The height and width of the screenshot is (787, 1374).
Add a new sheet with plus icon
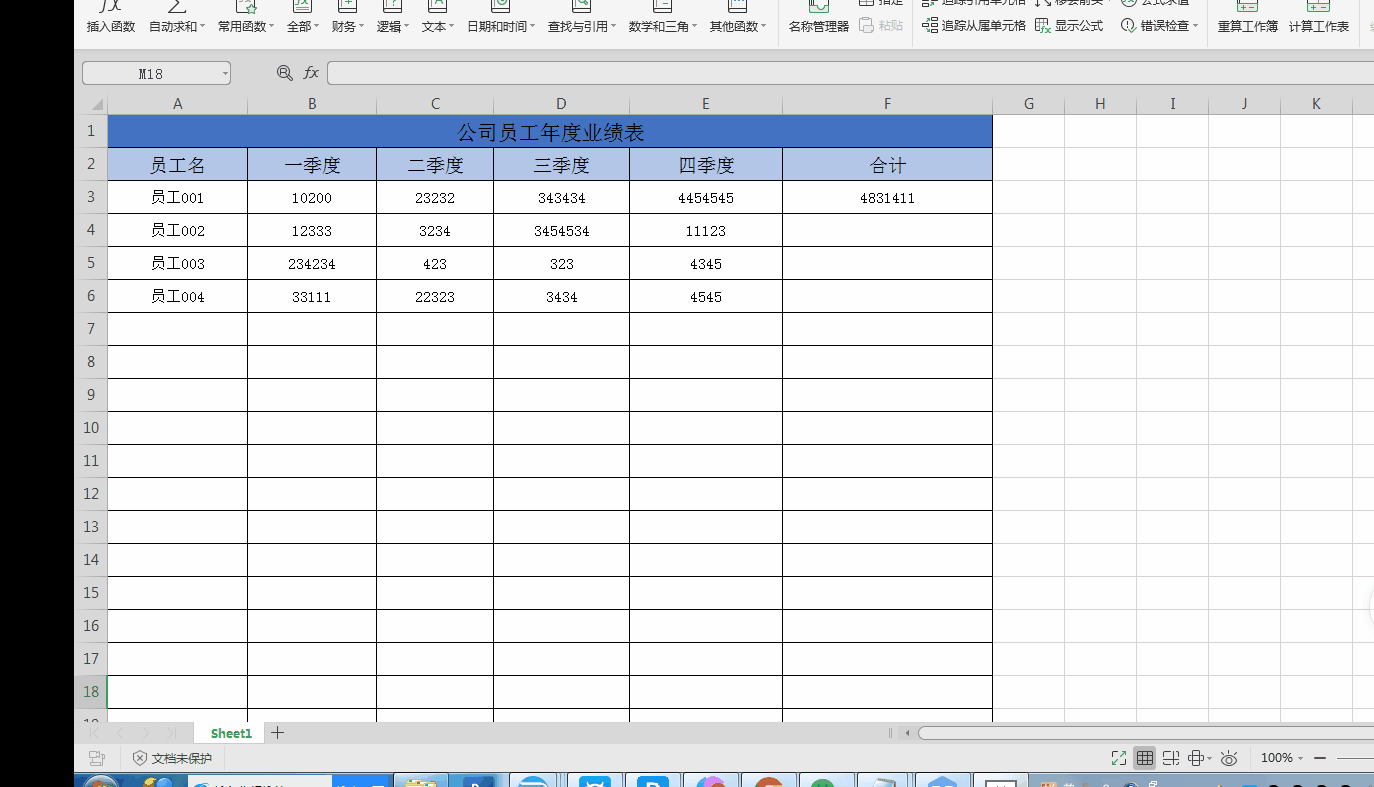pyautogui.click(x=278, y=733)
